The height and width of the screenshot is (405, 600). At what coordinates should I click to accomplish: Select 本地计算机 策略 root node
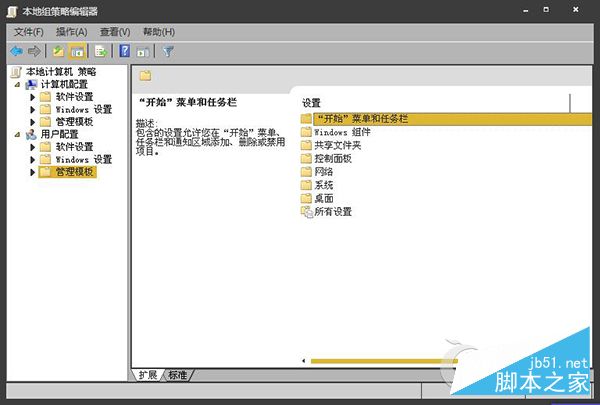pos(61,72)
